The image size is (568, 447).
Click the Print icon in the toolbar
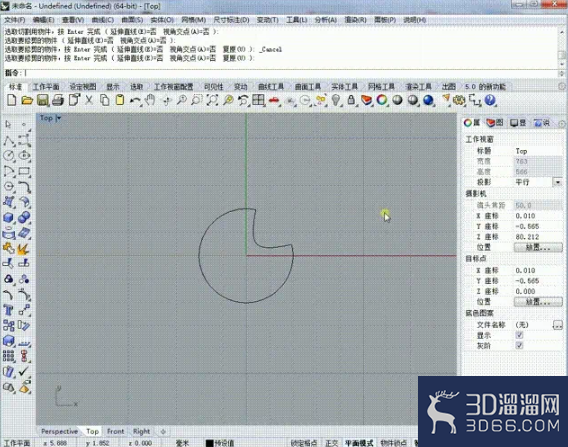point(58,100)
